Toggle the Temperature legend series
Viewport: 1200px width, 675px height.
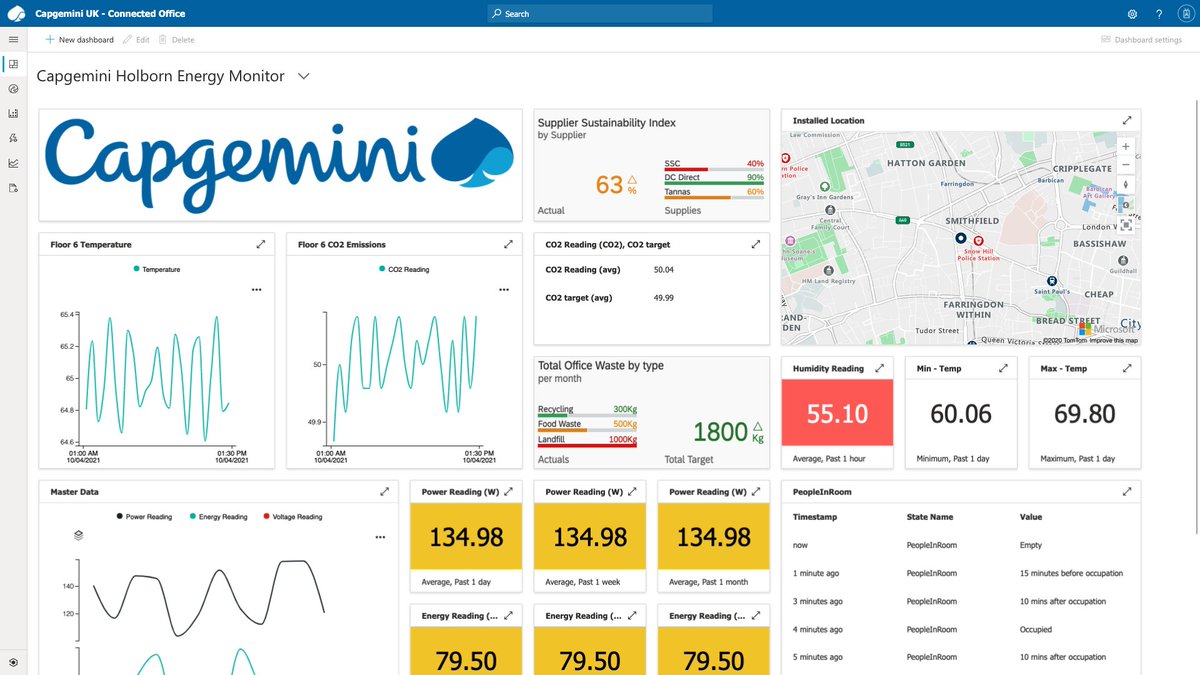pyautogui.click(x=156, y=269)
